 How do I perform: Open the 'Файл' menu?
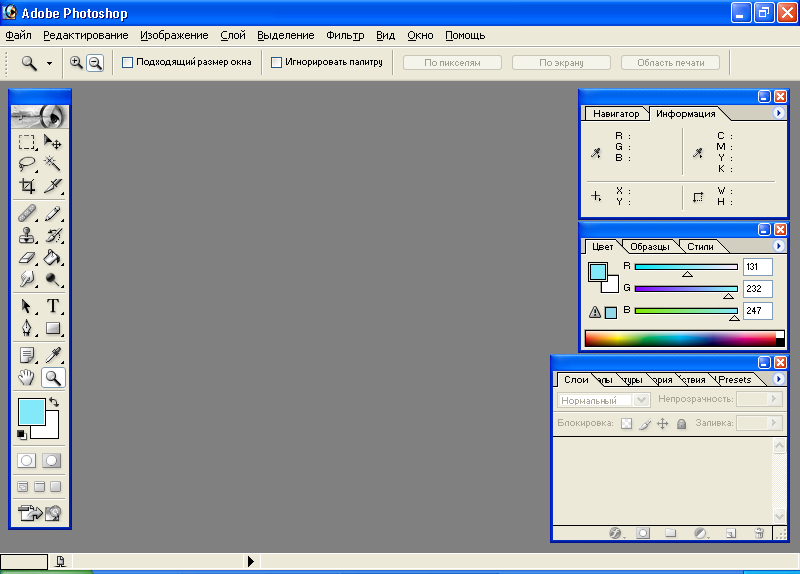click(x=18, y=35)
